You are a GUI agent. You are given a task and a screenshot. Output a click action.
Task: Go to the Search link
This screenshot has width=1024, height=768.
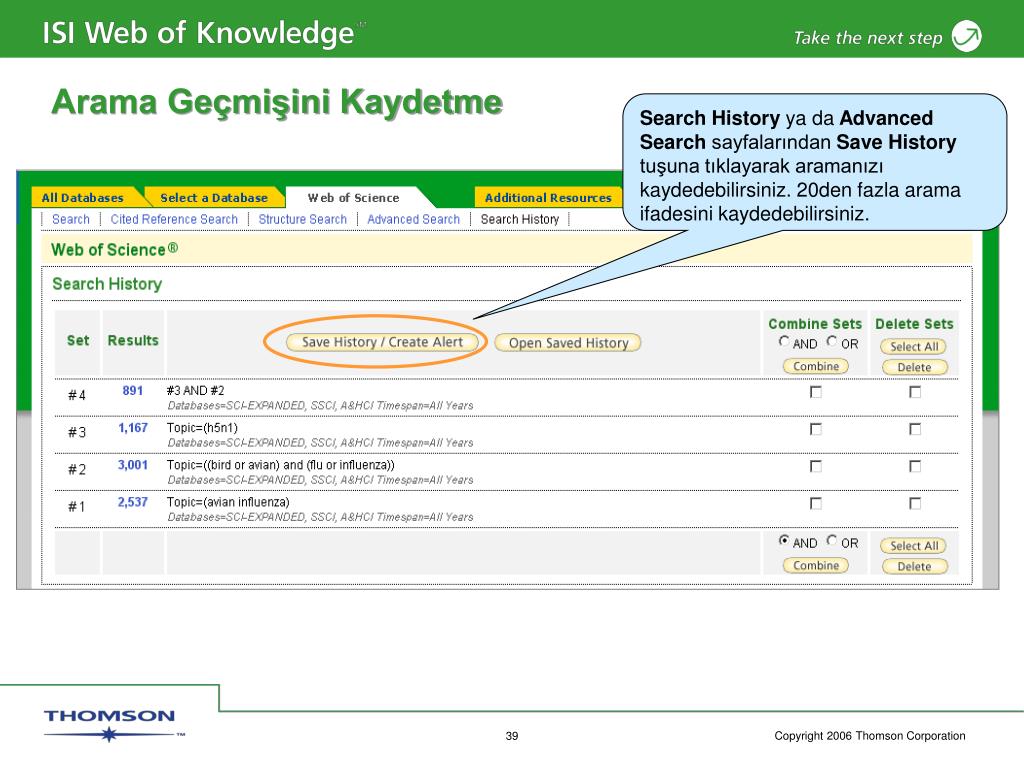[71, 219]
